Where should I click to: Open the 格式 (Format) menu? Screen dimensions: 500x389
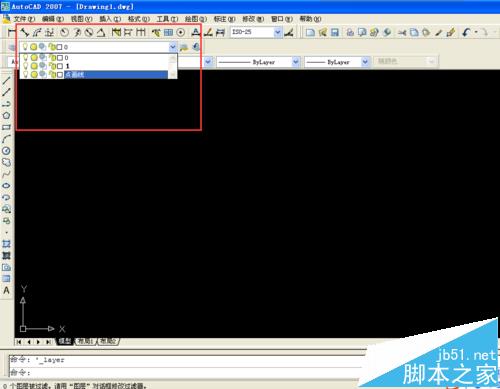point(139,19)
